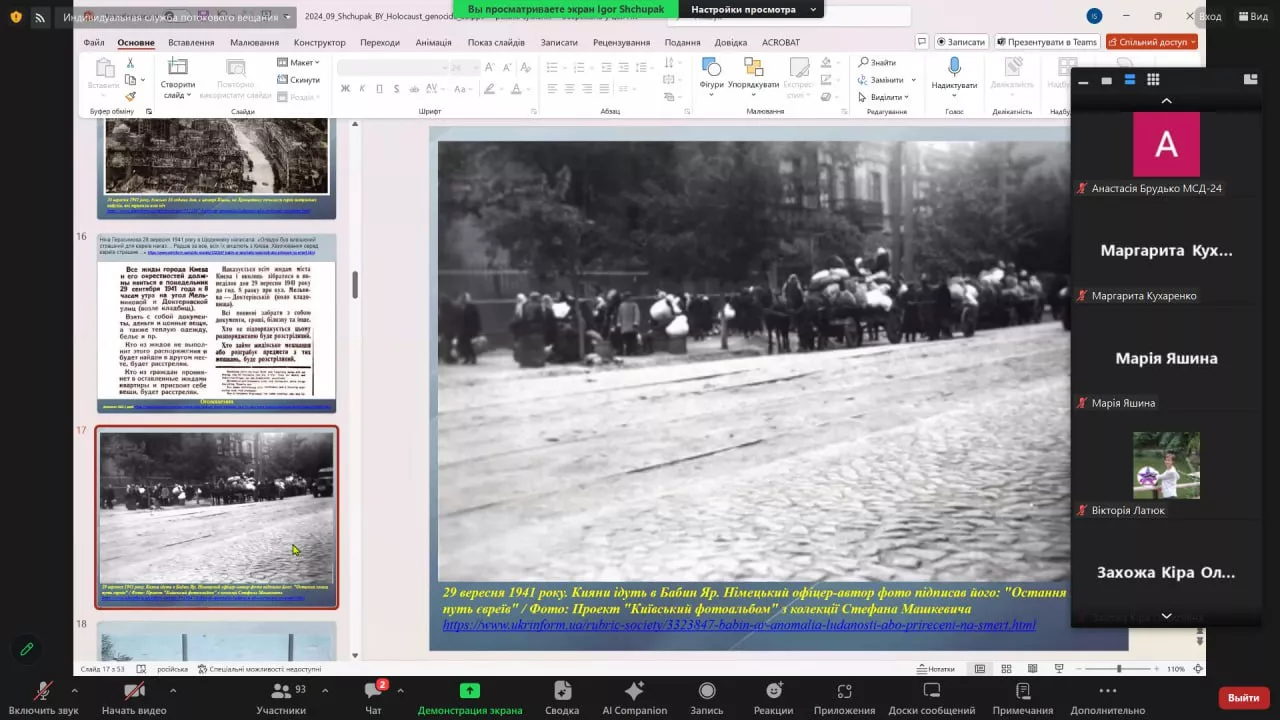This screenshot has height=720, width=1280.
Task: Switch to Вставлення ribbon tab
Action: pyautogui.click(x=191, y=42)
